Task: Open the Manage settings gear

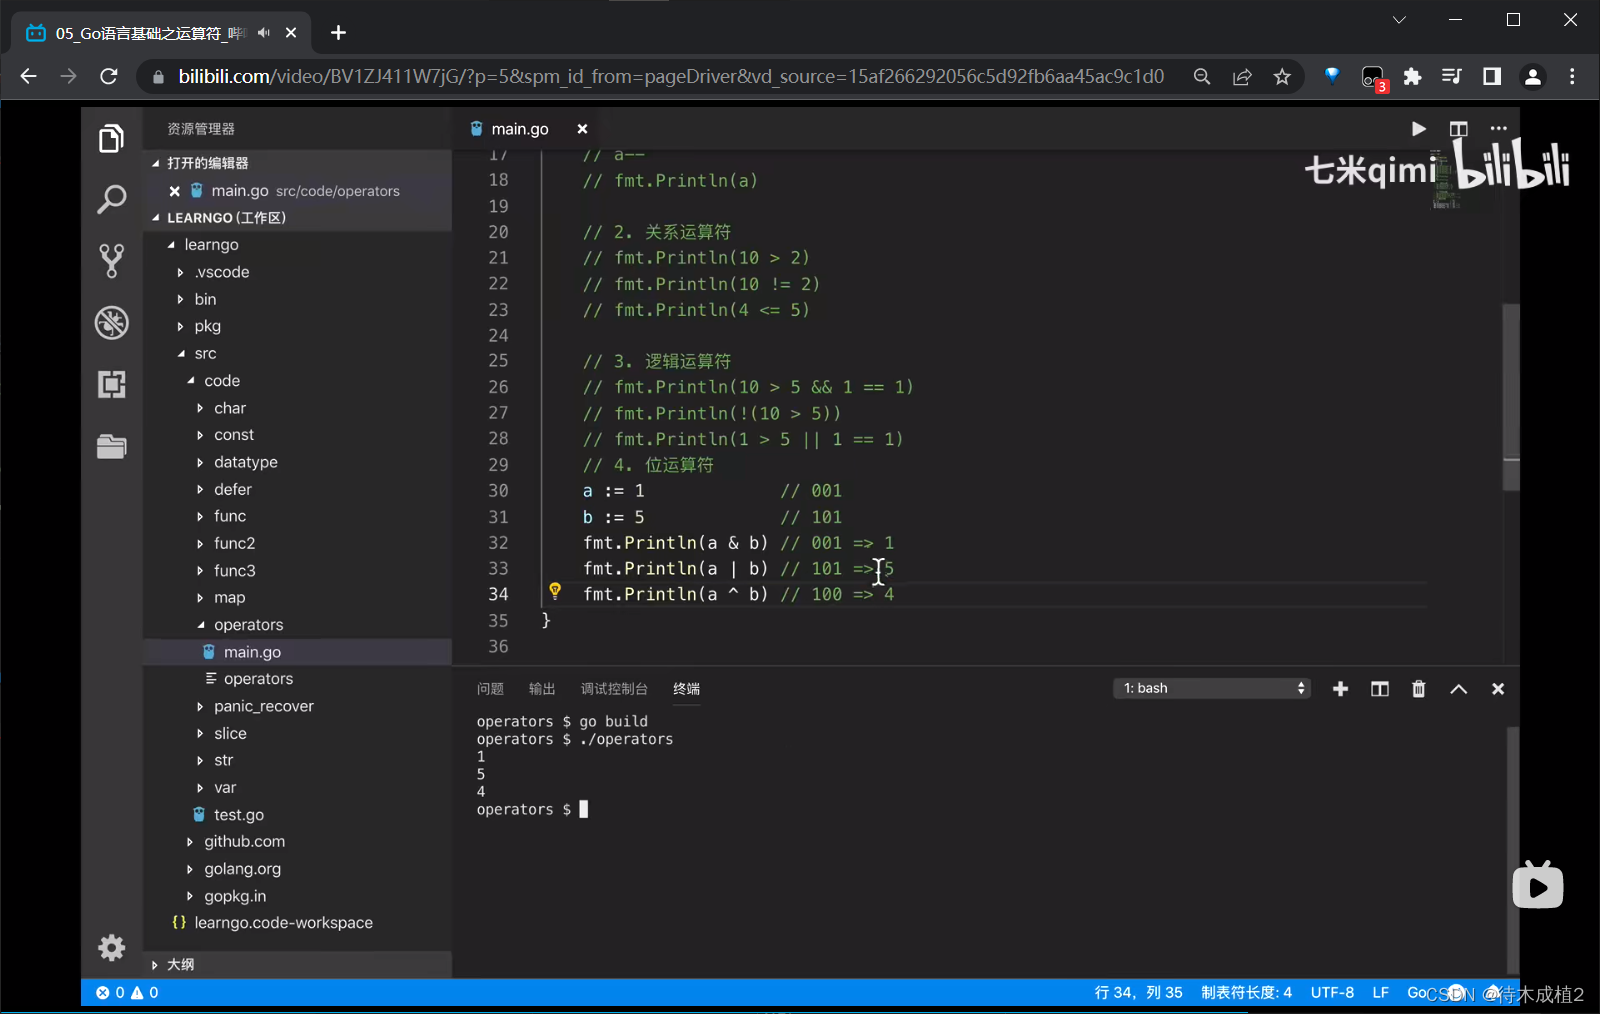Action: coord(111,947)
